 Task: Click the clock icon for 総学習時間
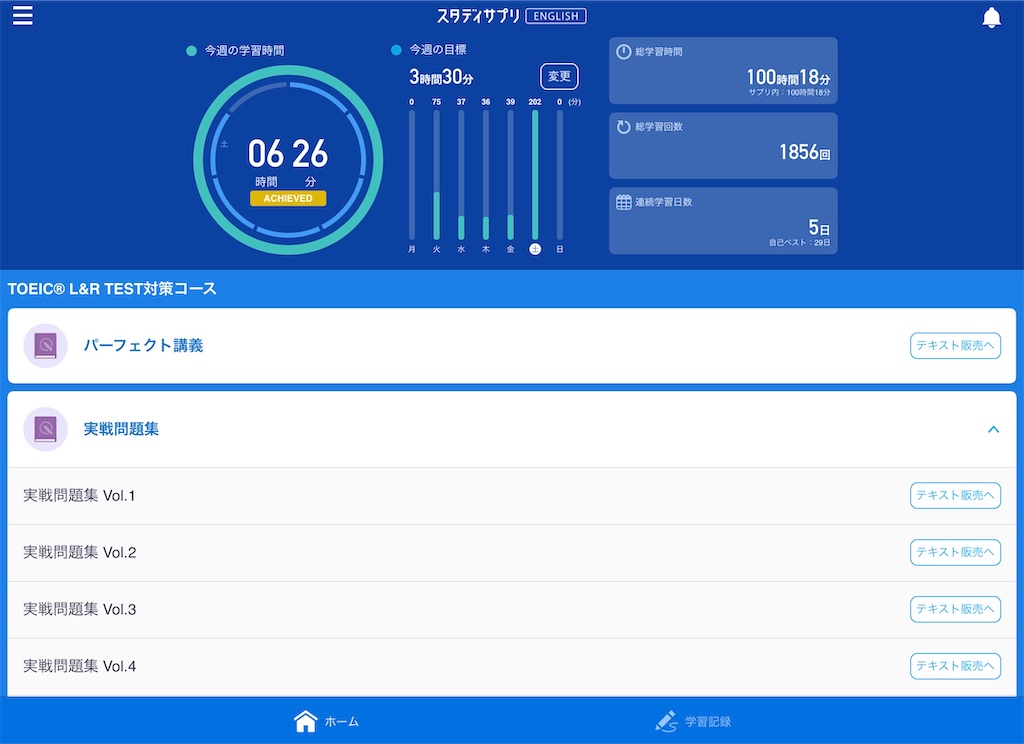(624, 52)
